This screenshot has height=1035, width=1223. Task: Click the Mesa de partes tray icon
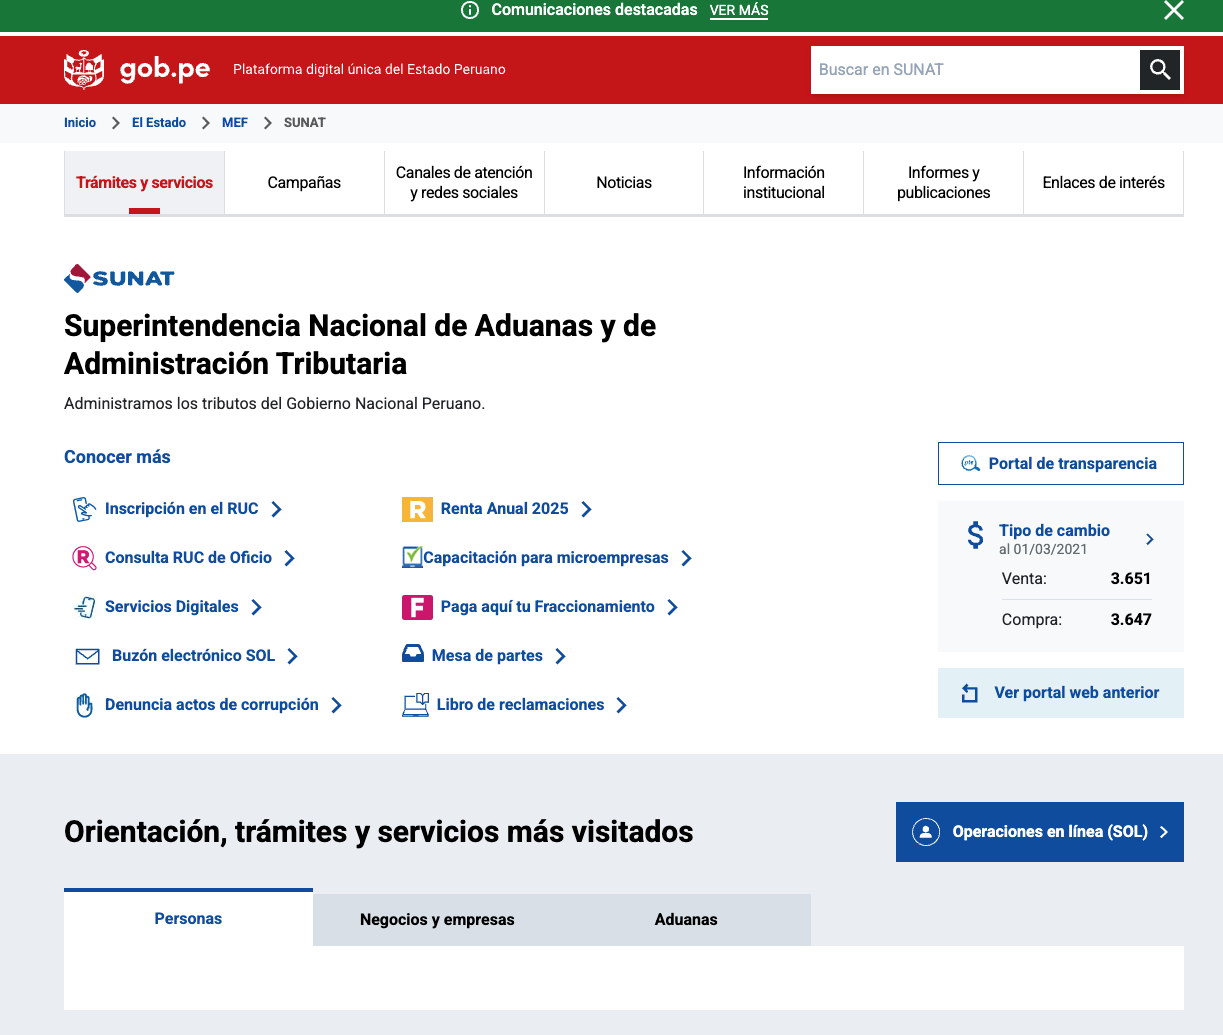pyautogui.click(x=413, y=655)
